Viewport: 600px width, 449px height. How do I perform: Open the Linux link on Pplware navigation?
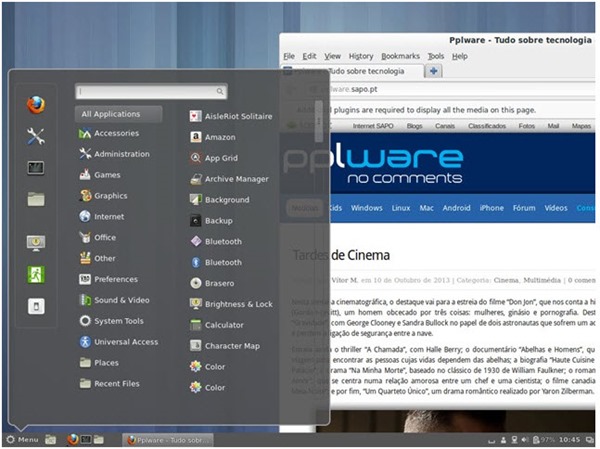[401, 208]
